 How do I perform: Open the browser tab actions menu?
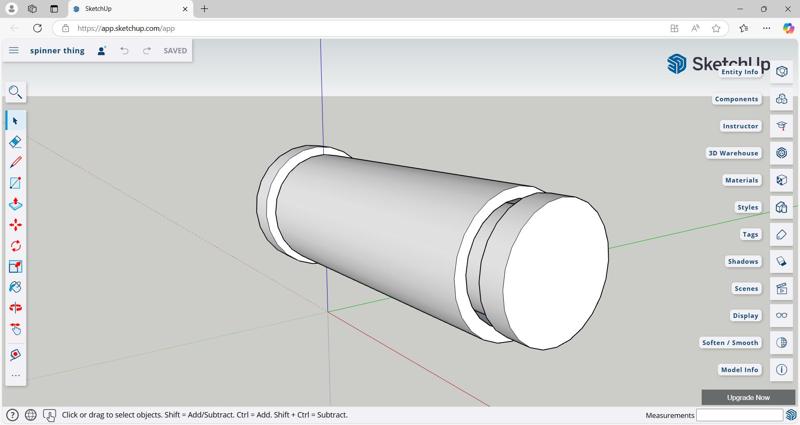54,9
